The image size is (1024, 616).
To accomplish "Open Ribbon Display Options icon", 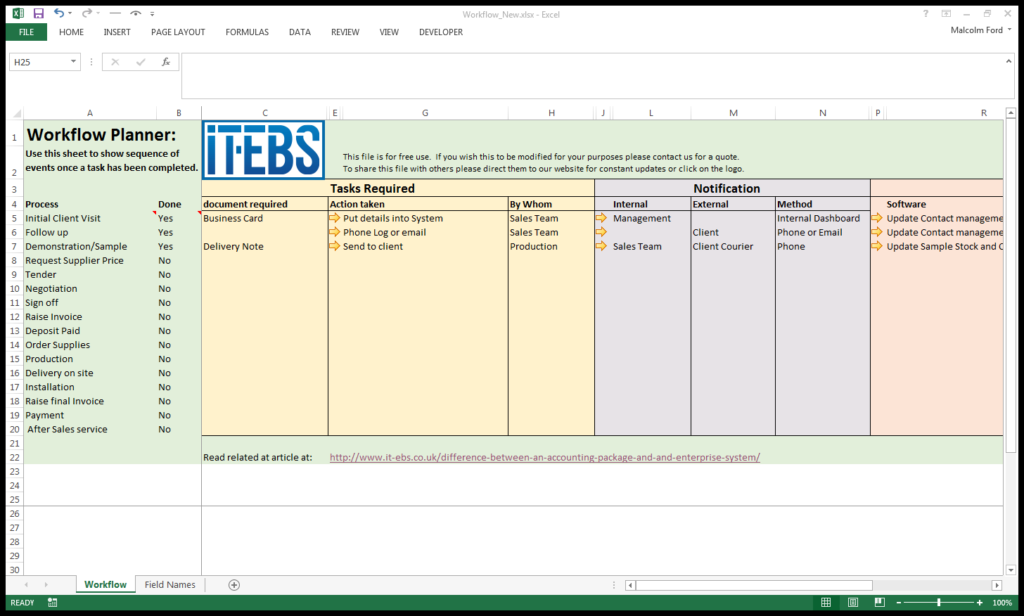I will click(946, 14).
